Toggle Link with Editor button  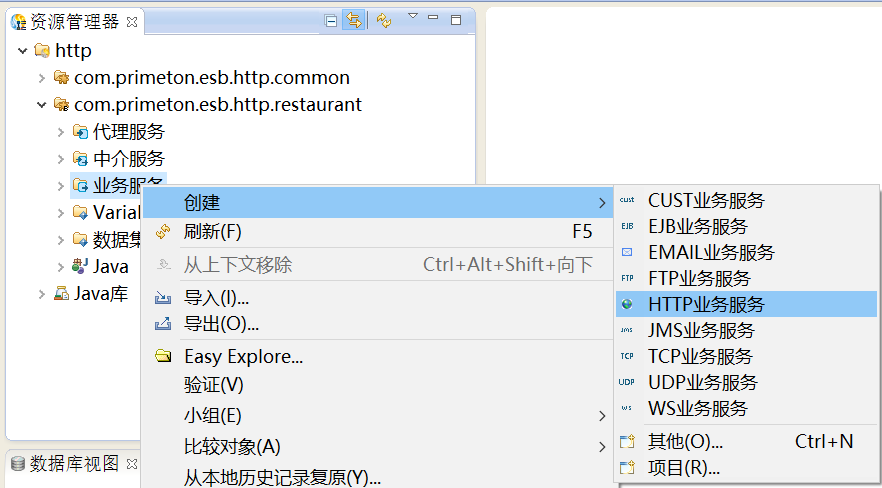pos(354,21)
